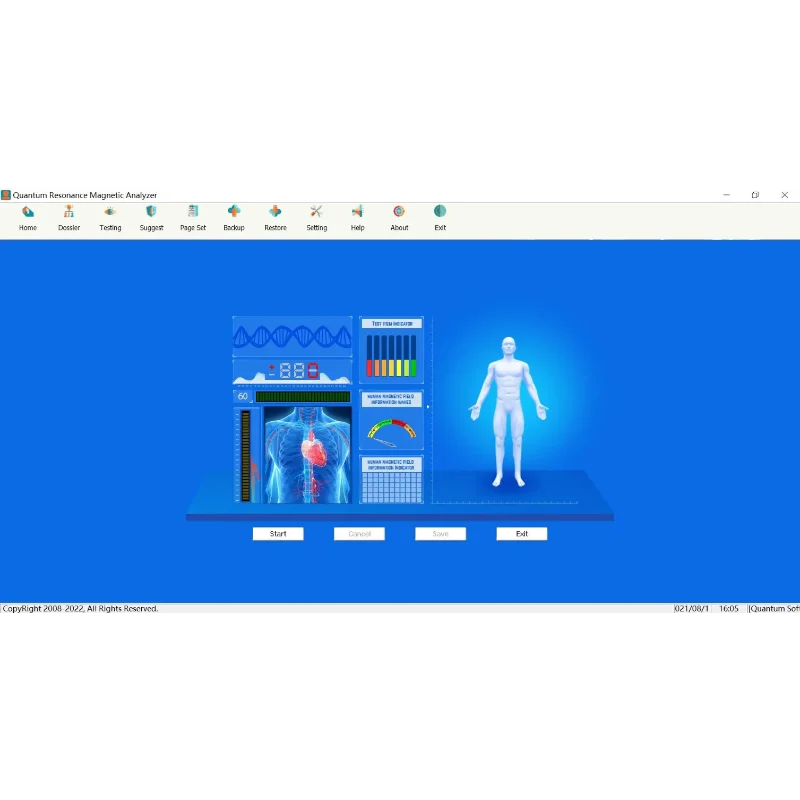The image size is (800, 800).
Task: Click the red digital counter display
Action: [x=292, y=371]
